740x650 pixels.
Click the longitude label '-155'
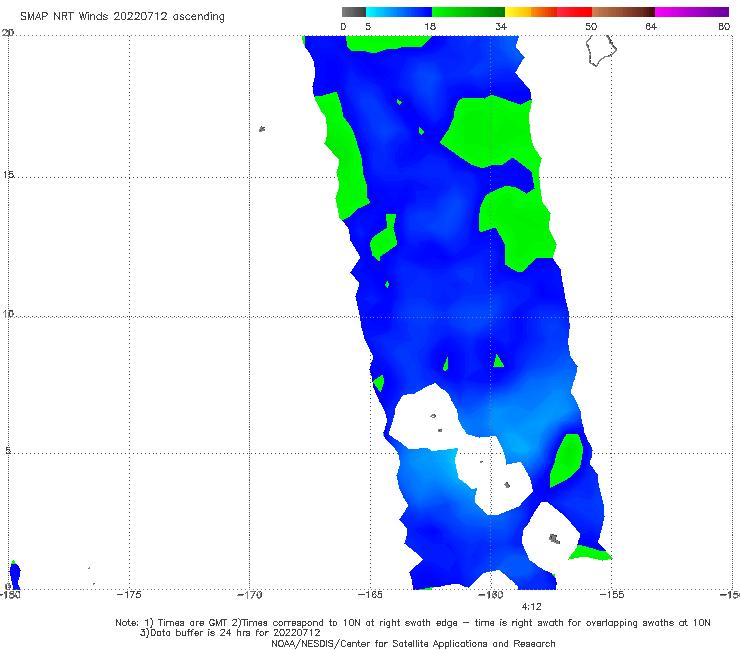point(611,595)
